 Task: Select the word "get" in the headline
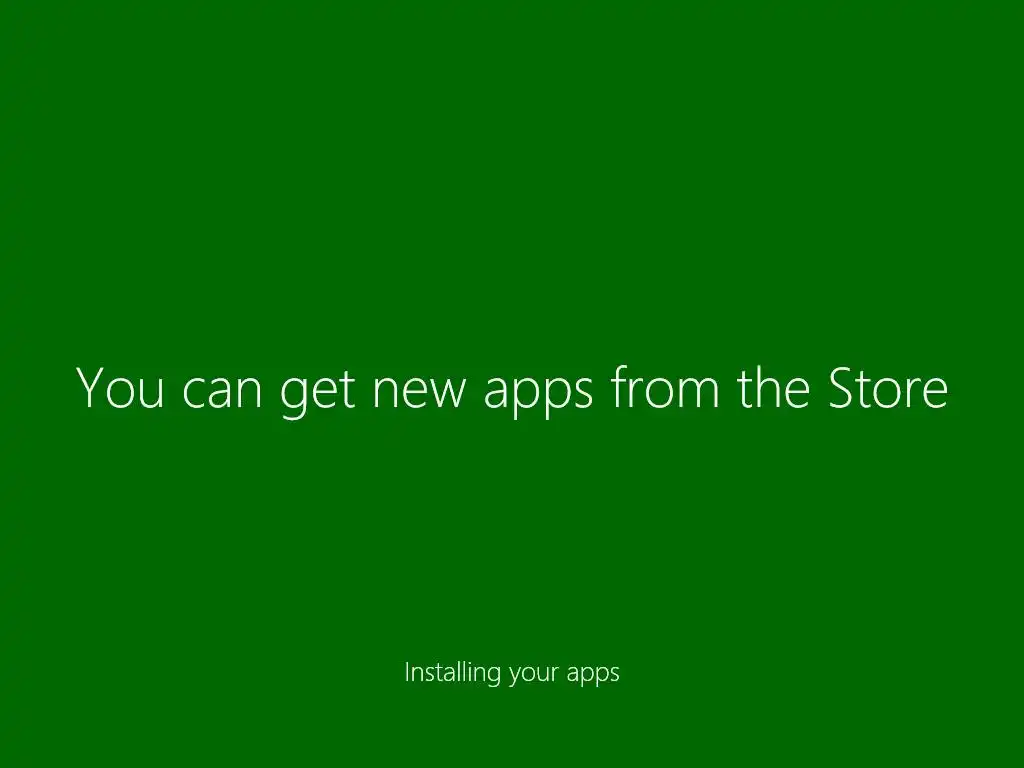(x=317, y=394)
